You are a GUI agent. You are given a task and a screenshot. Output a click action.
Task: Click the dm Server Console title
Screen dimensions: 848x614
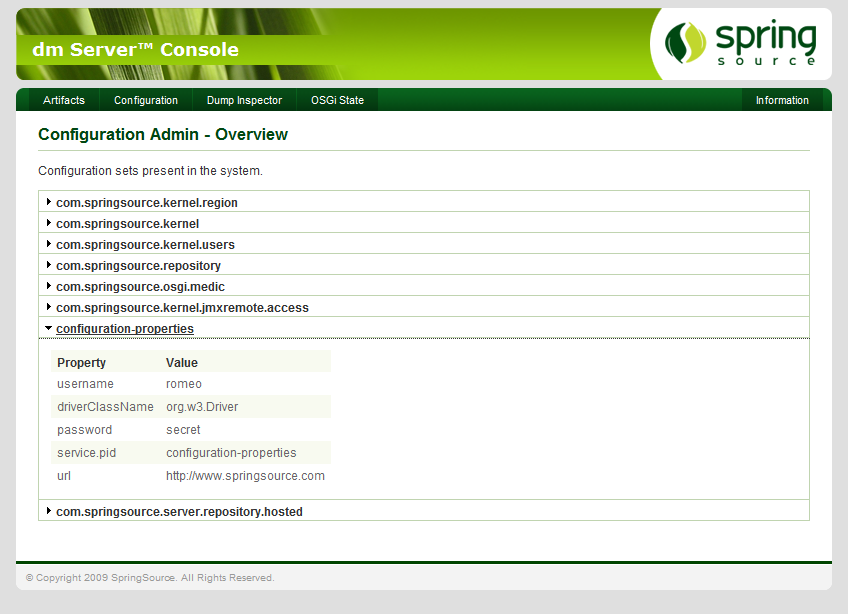point(135,49)
